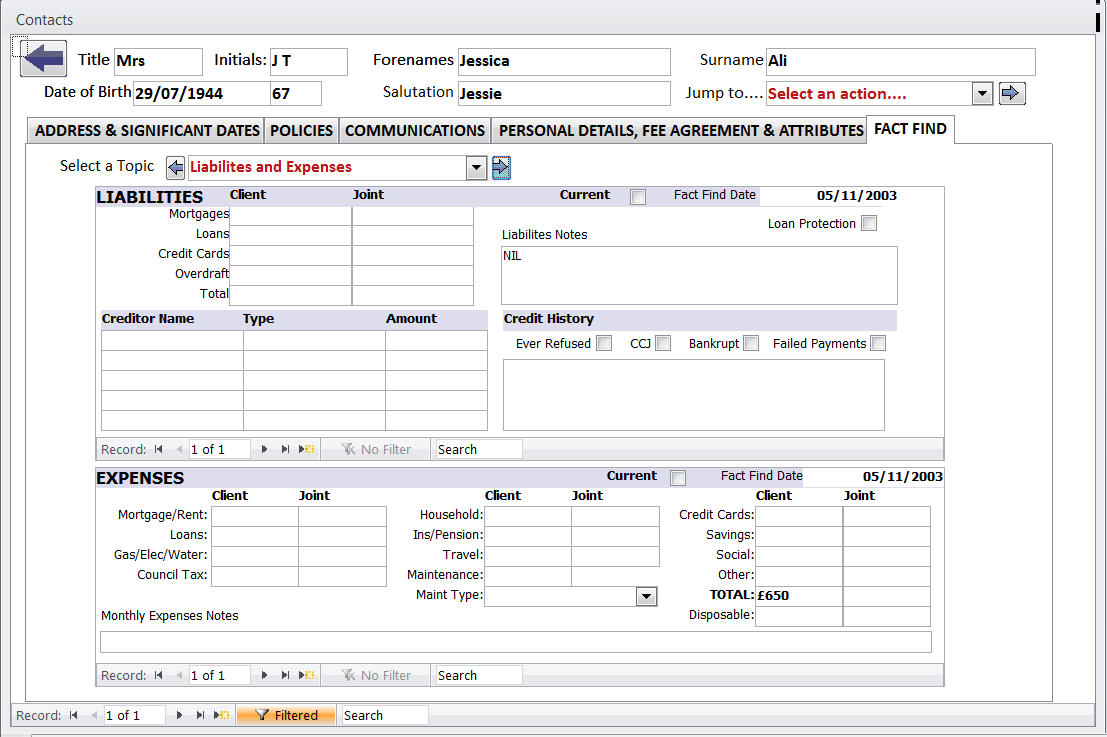
Task: Go to previous record in Expenses navigator
Action: pos(179,675)
